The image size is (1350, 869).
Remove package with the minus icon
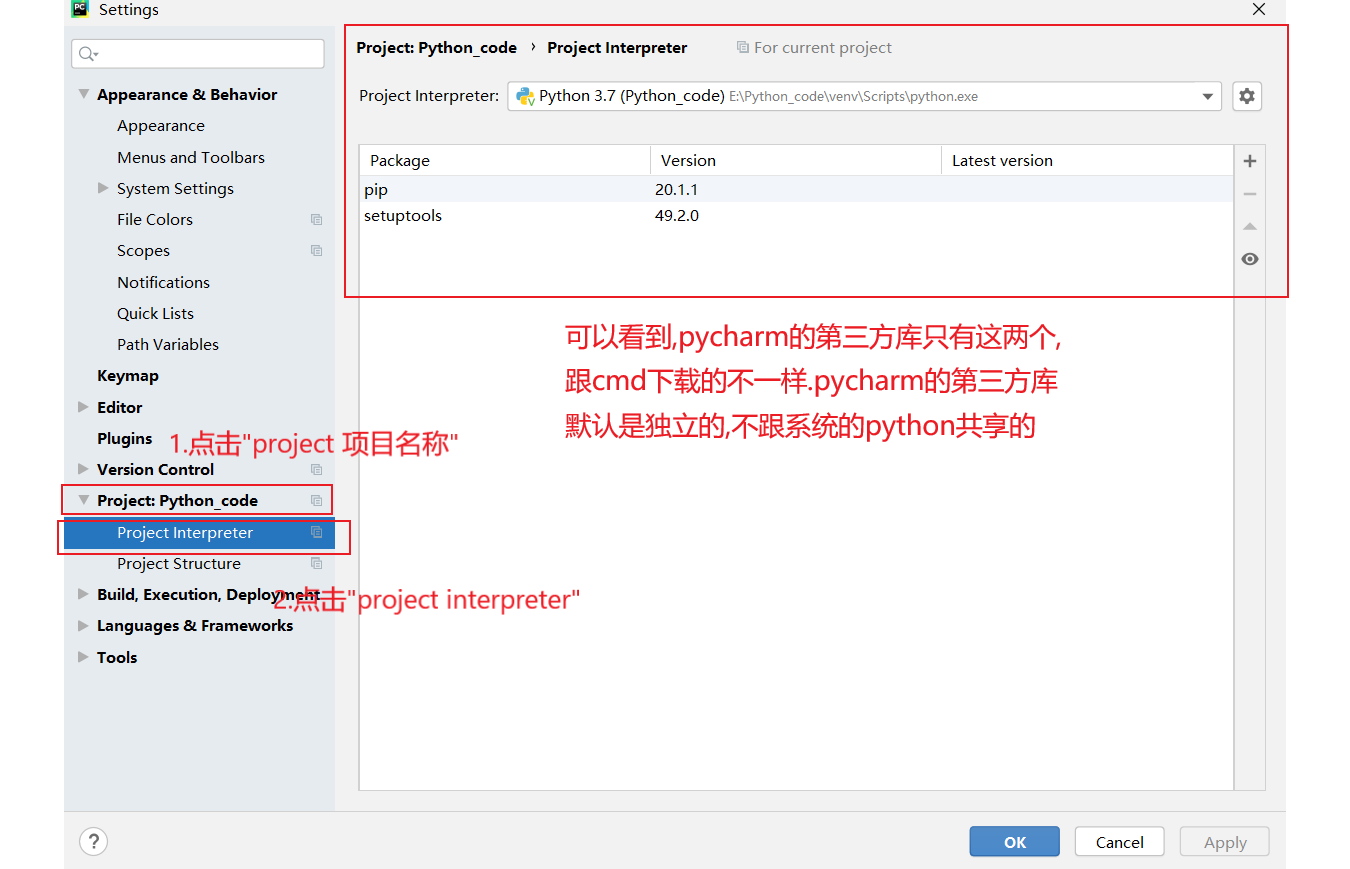[1249, 194]
